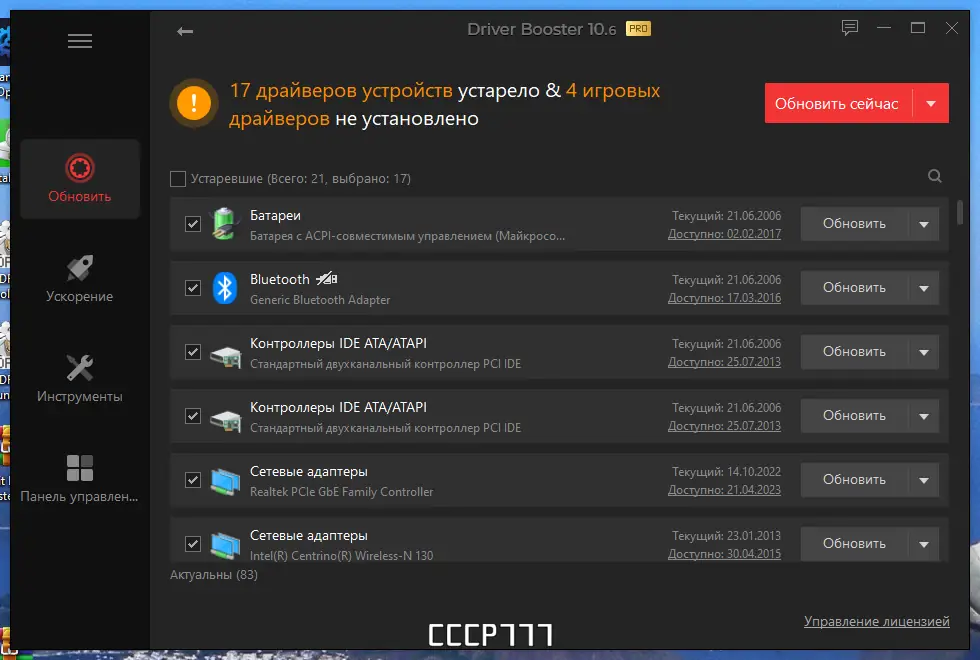Click the Realtek network adapter icon
This screenshot has height=660, width=980.
coord(226,482)
